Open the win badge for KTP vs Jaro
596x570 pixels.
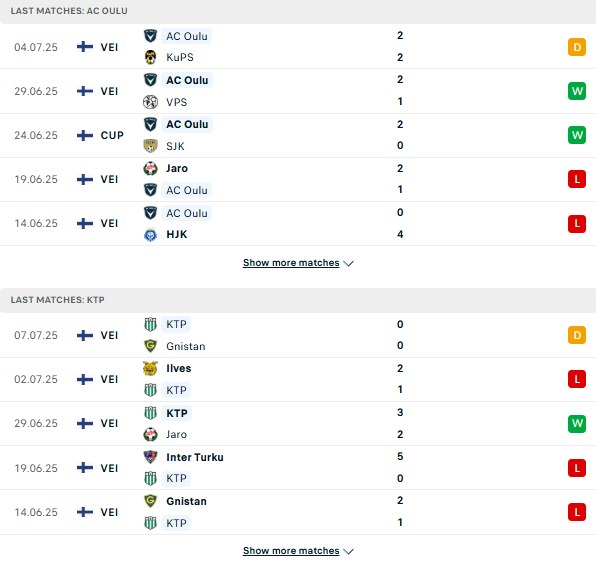(x=577, y=423)
